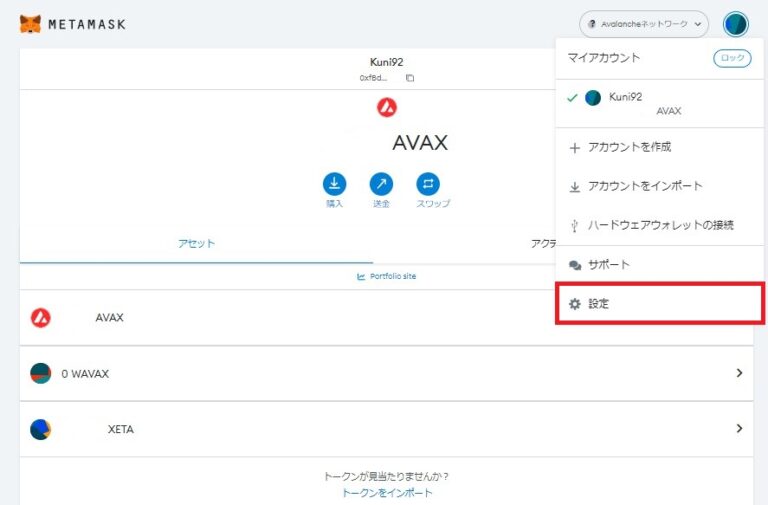Copy the account address with the copy icon
Viewport: 768px width, 505px height.
tap(410, 77)
